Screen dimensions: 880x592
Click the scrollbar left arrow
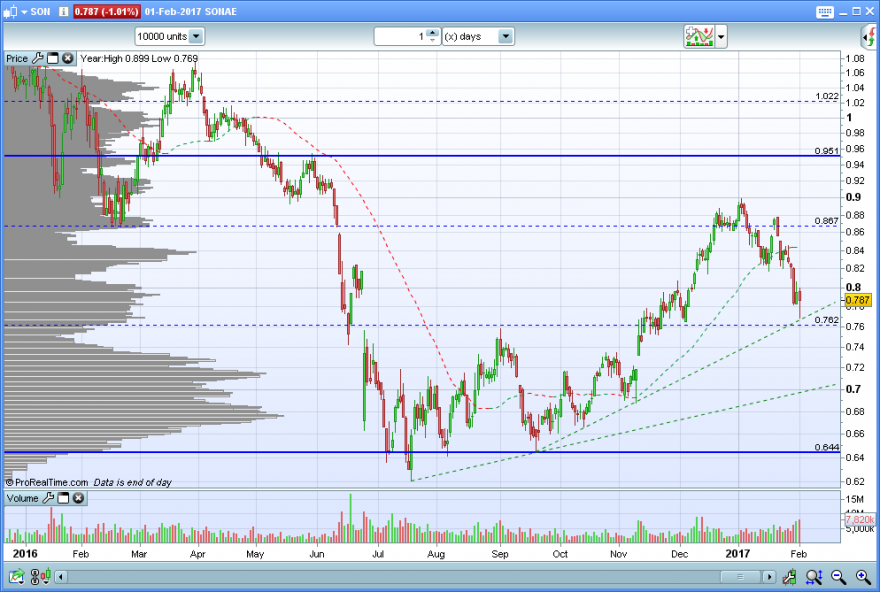coord(61,576)
